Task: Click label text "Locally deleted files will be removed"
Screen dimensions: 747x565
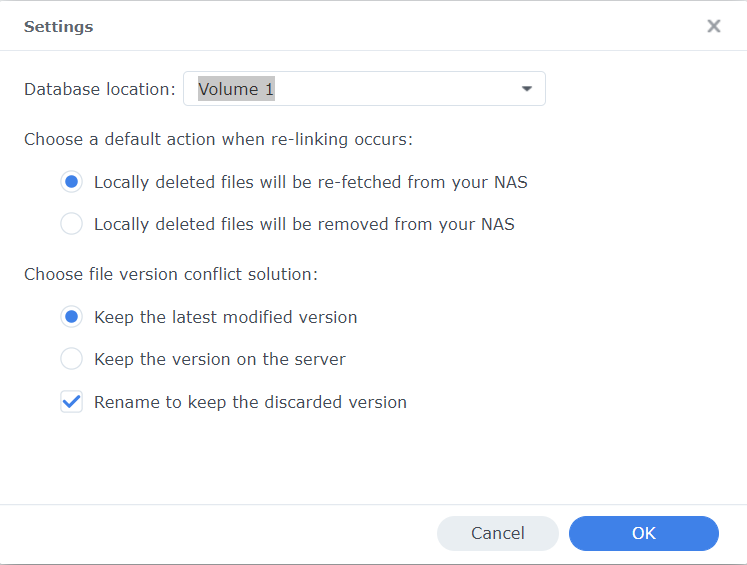Action: pyautogui.click(x=304, y=224)
